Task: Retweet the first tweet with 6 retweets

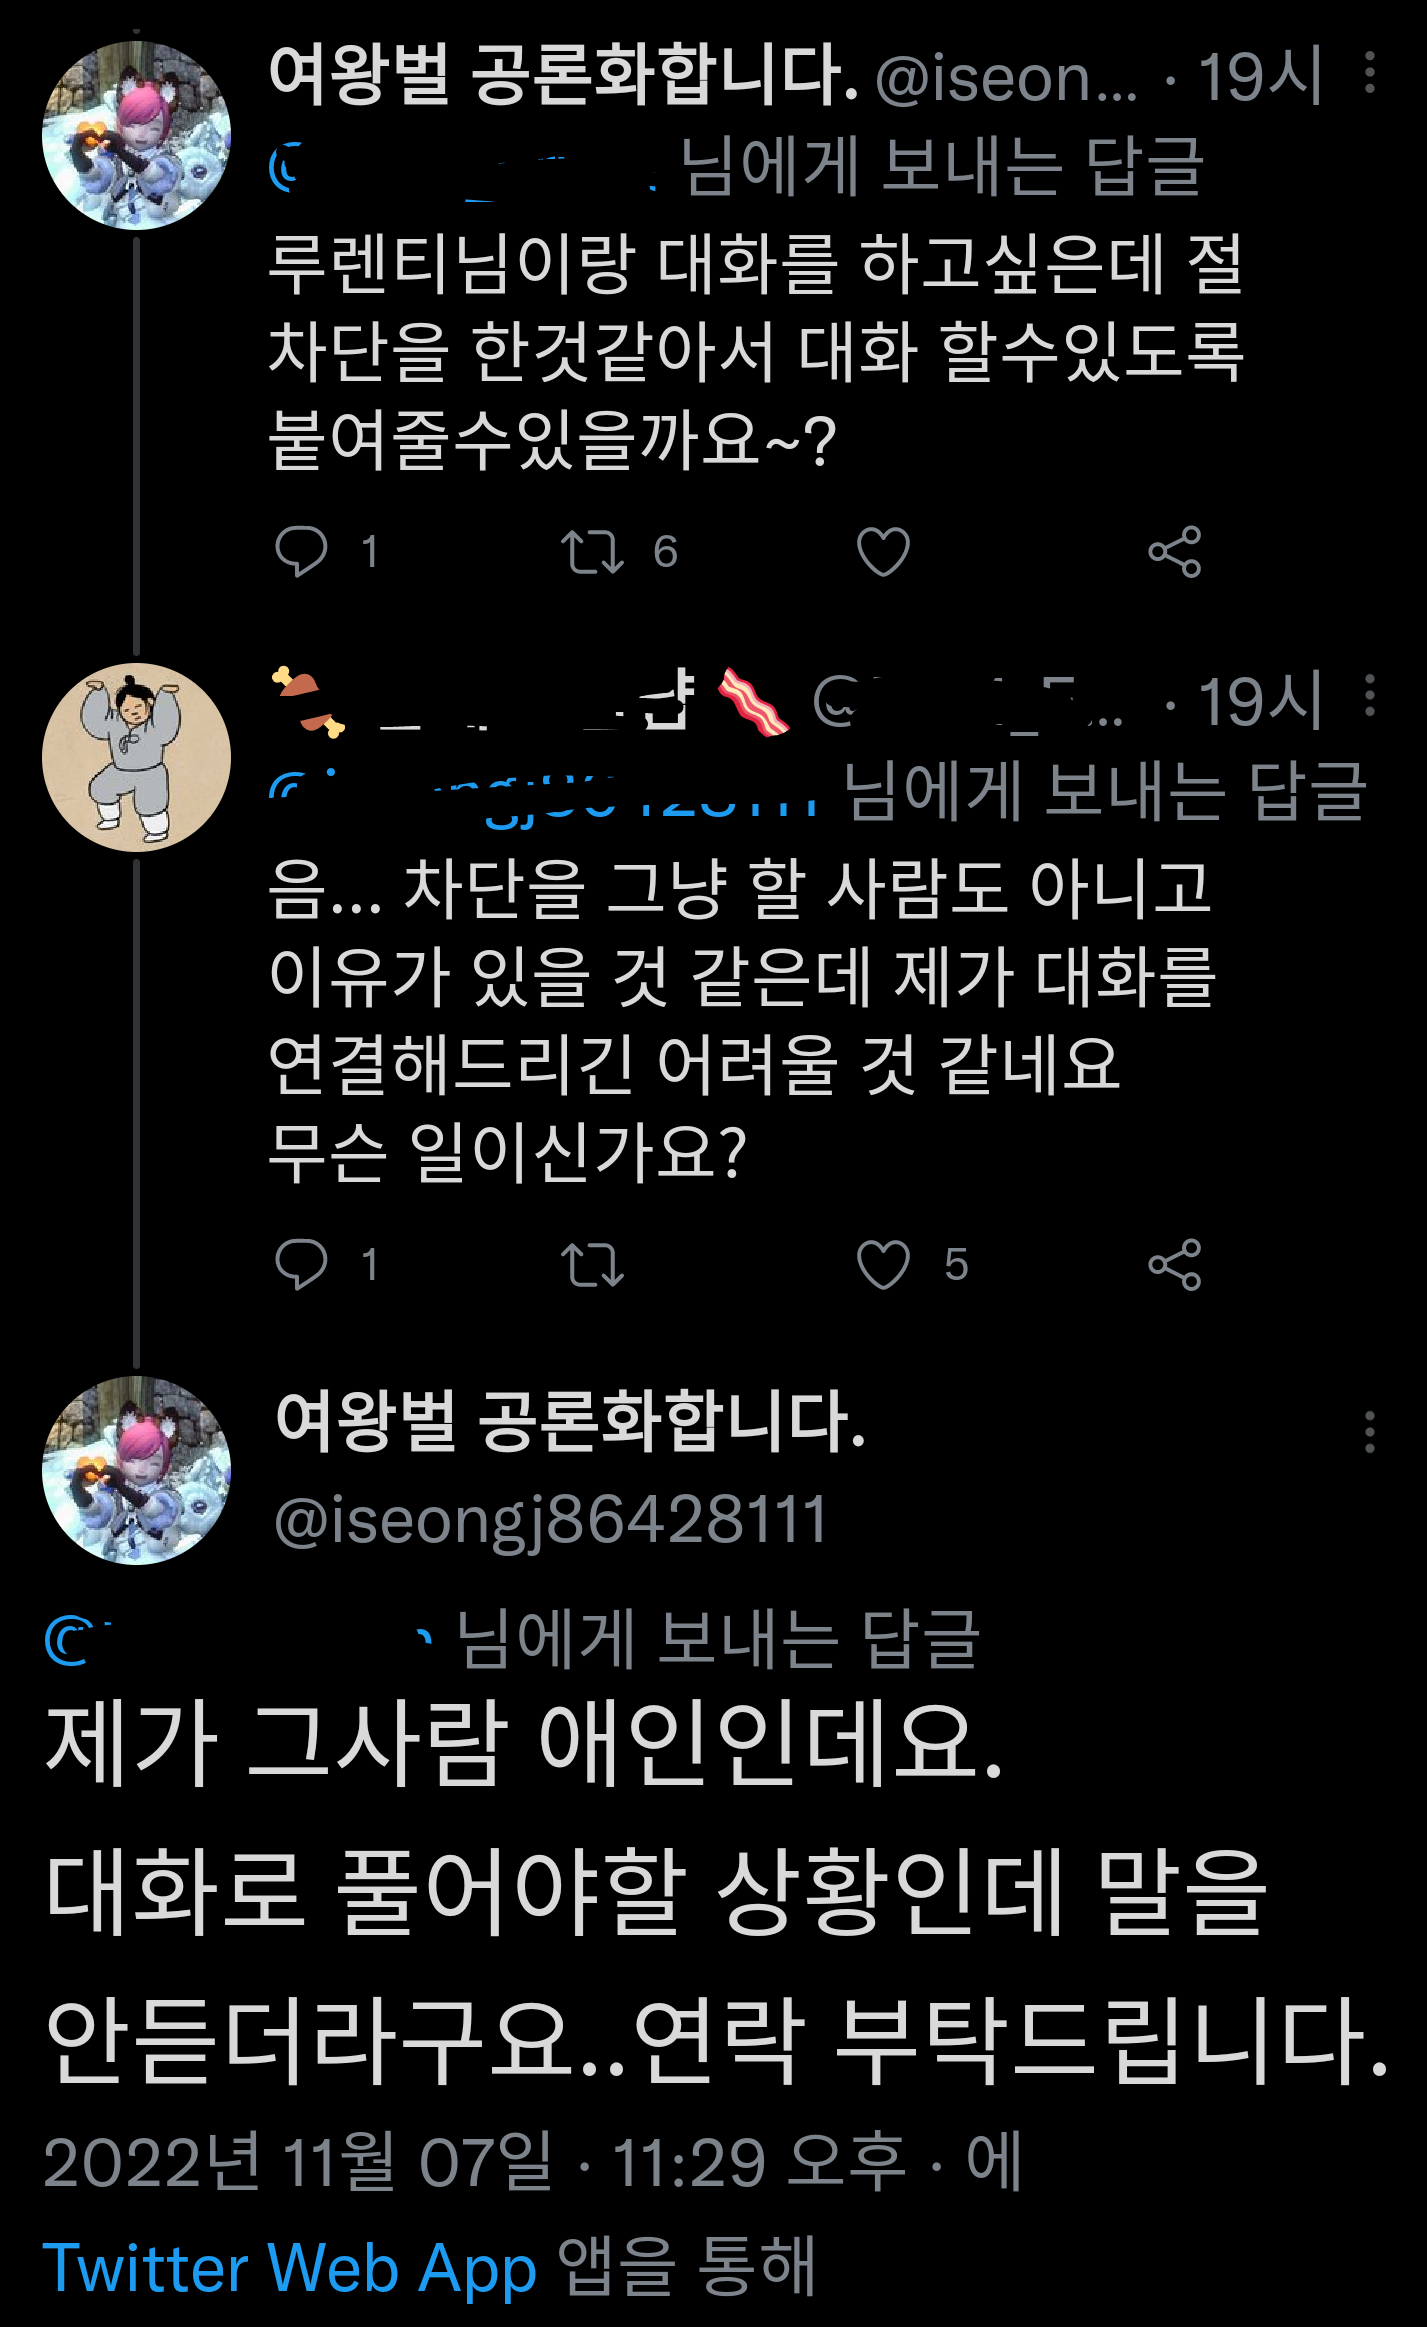Action: [592, 552]
